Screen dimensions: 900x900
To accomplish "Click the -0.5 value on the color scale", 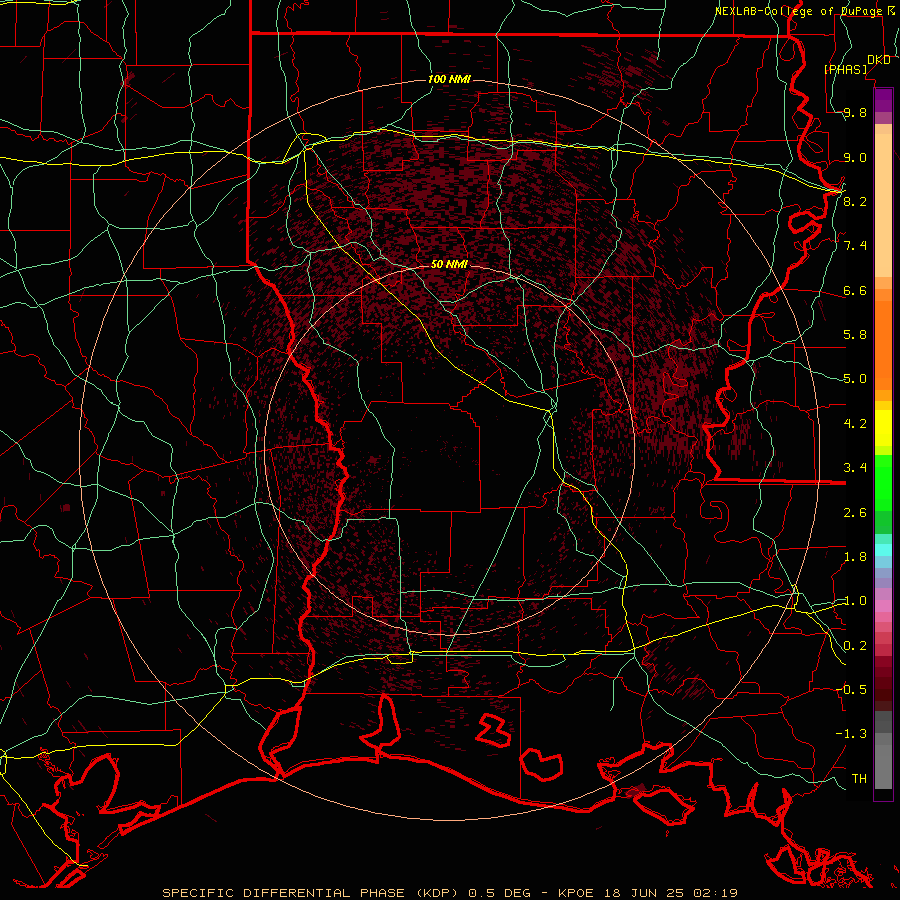I will 851,689.
